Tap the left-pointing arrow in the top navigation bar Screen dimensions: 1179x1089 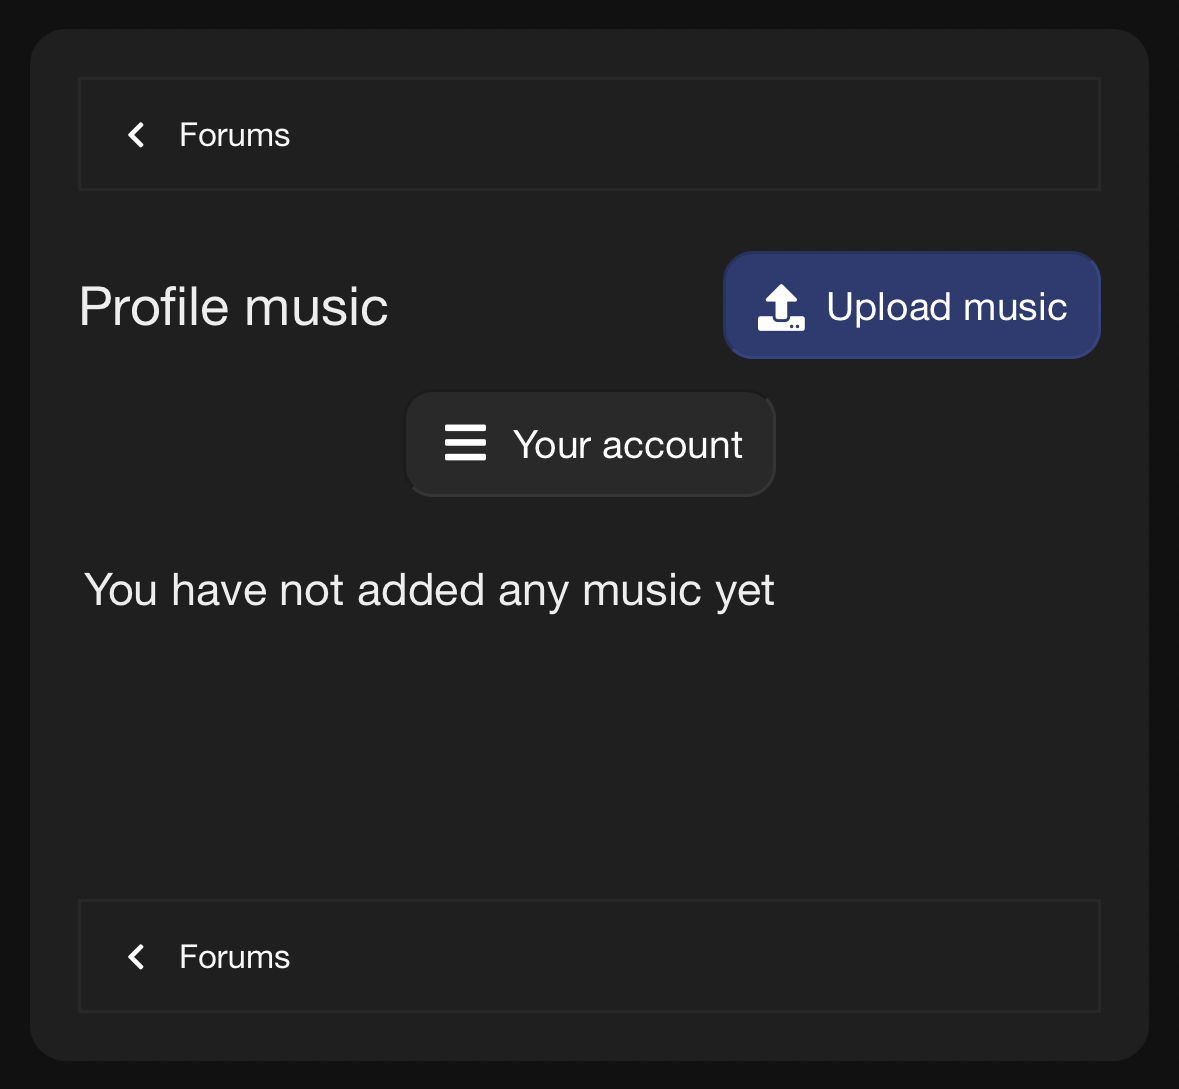coord(136,134)
